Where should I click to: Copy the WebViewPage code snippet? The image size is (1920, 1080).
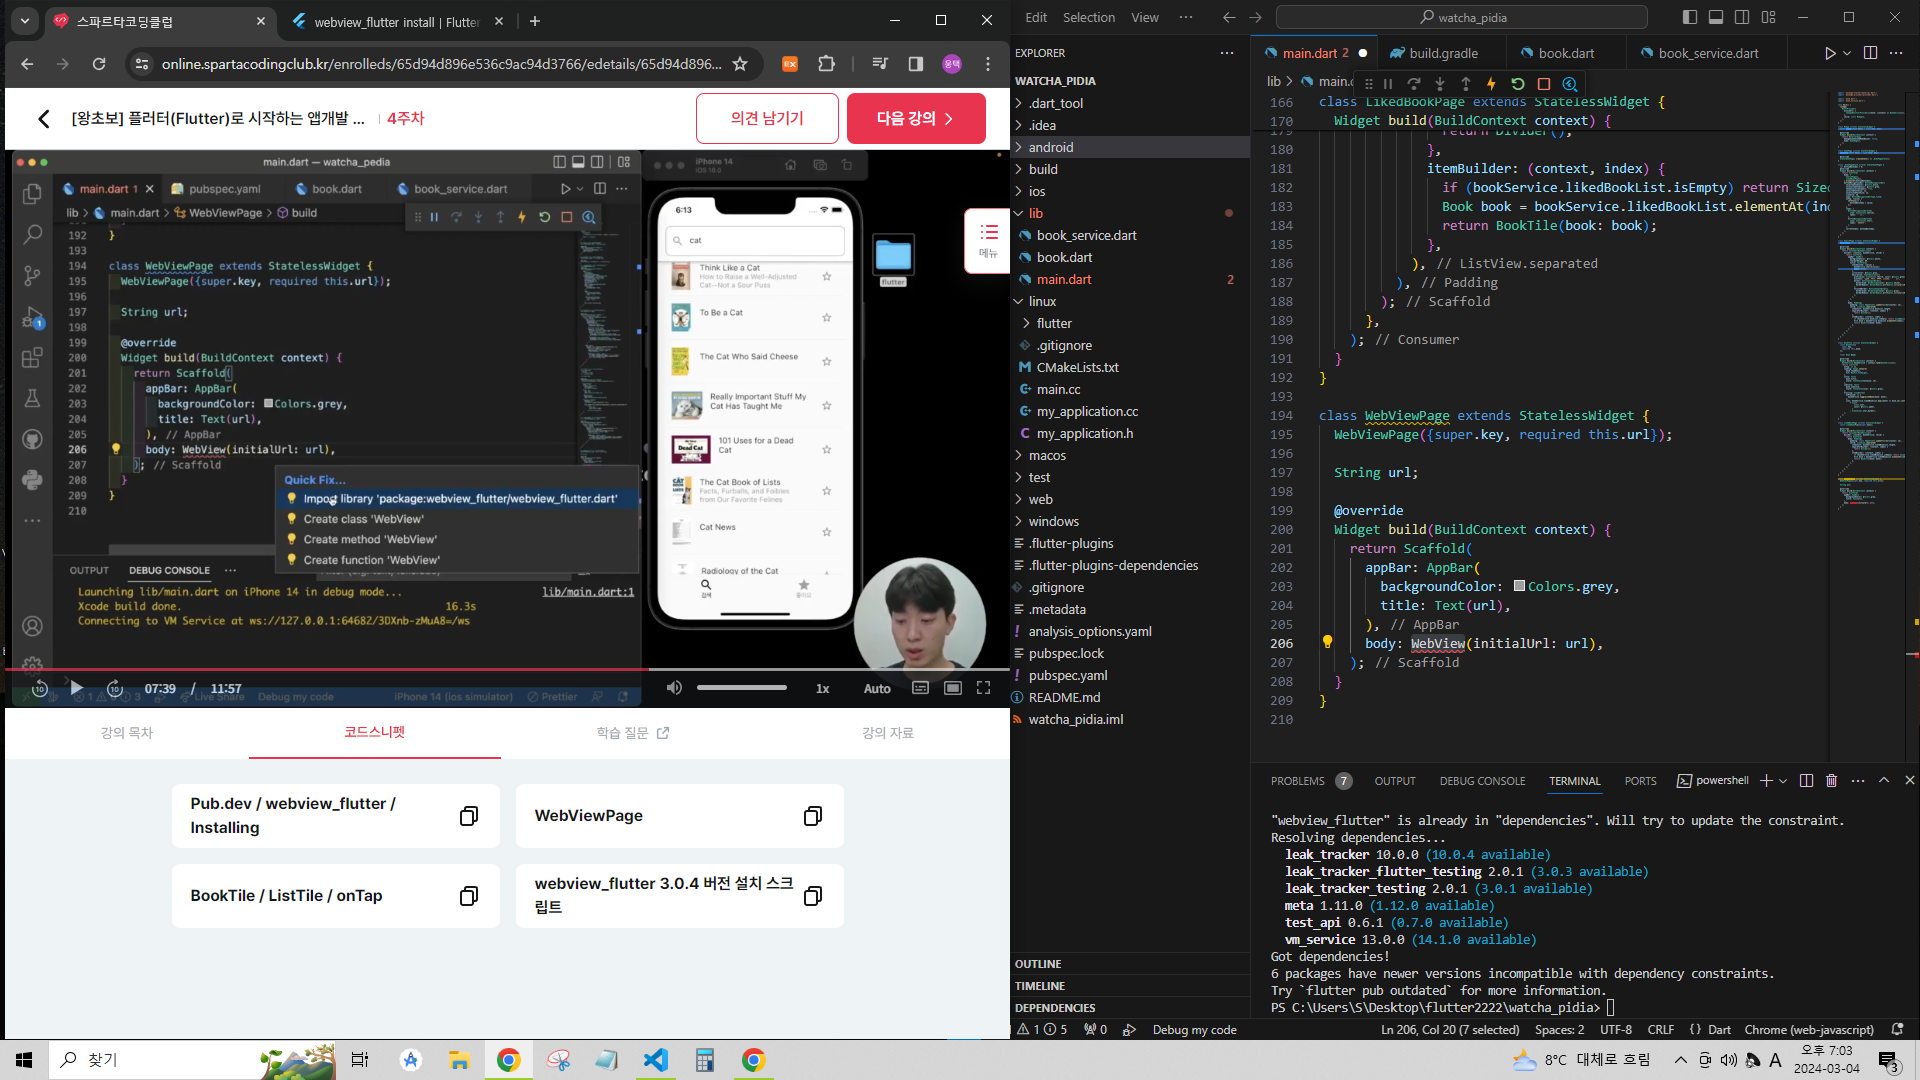tap(813, 816)
